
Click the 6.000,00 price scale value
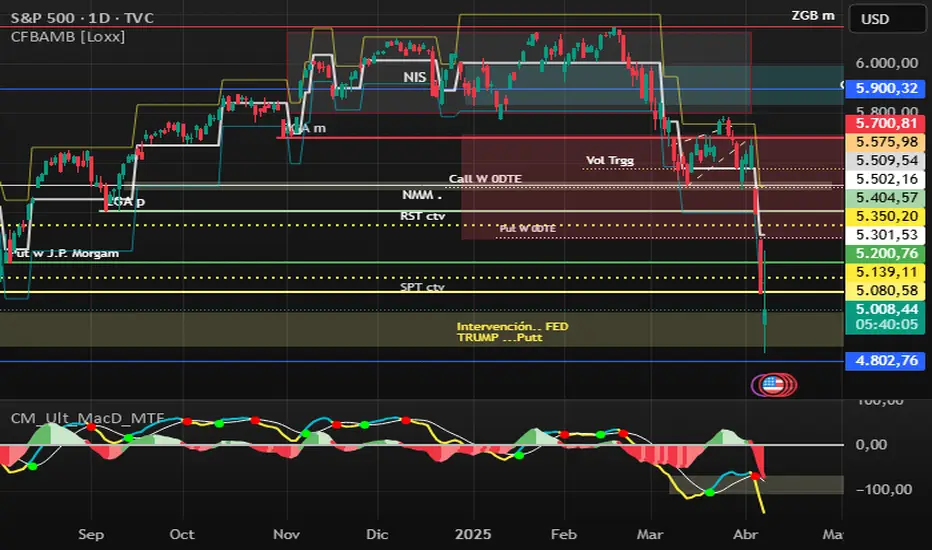click(886, 63)
